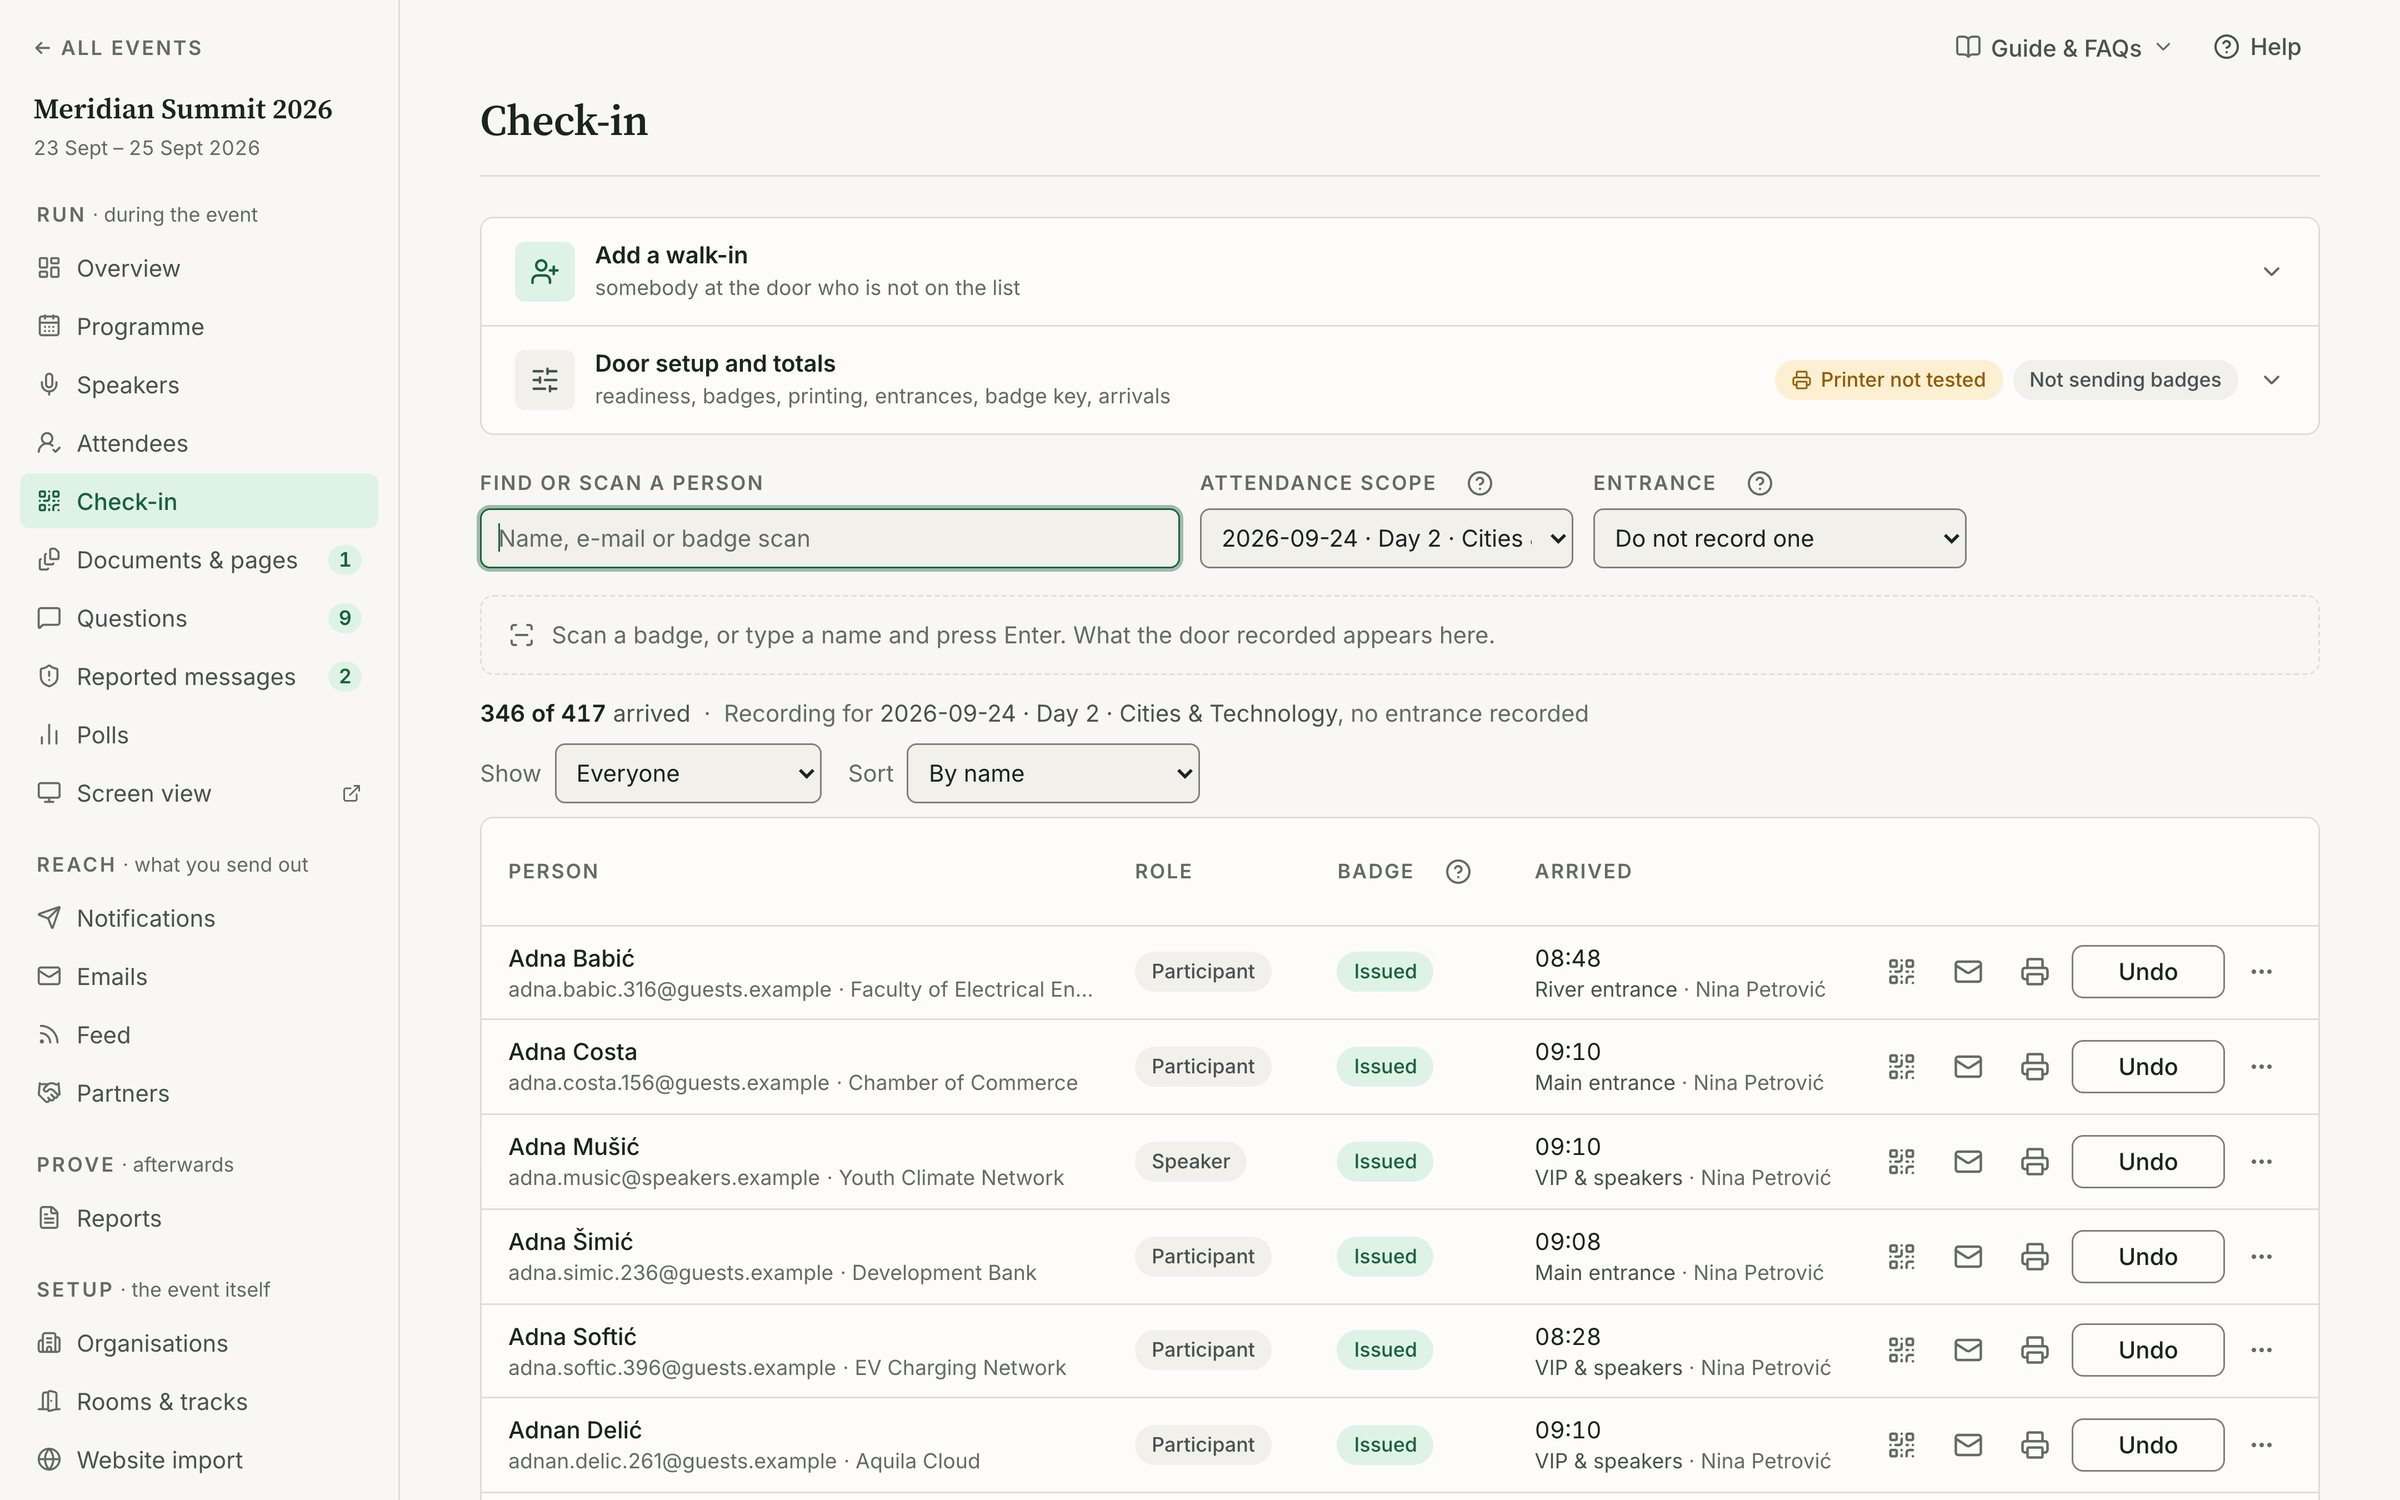Click Attendance Scope help icon
This screenshot has height=1500, width=2400.
pyautogui.click(x=1479, y=483)
